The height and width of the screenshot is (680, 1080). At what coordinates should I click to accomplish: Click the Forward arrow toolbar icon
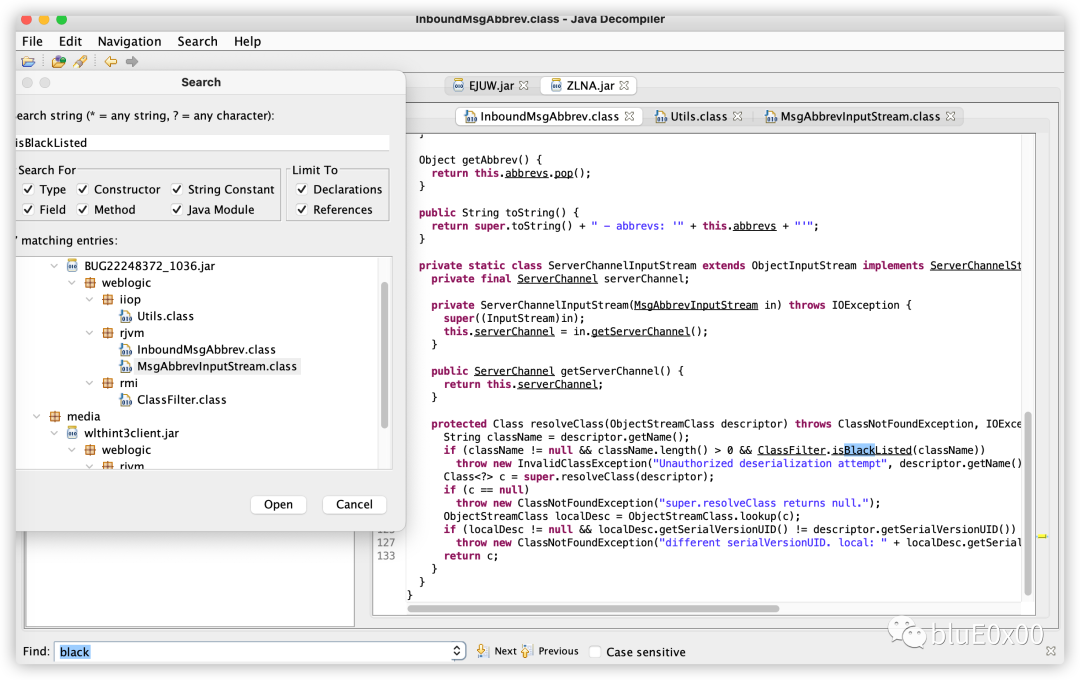point(132,62)
